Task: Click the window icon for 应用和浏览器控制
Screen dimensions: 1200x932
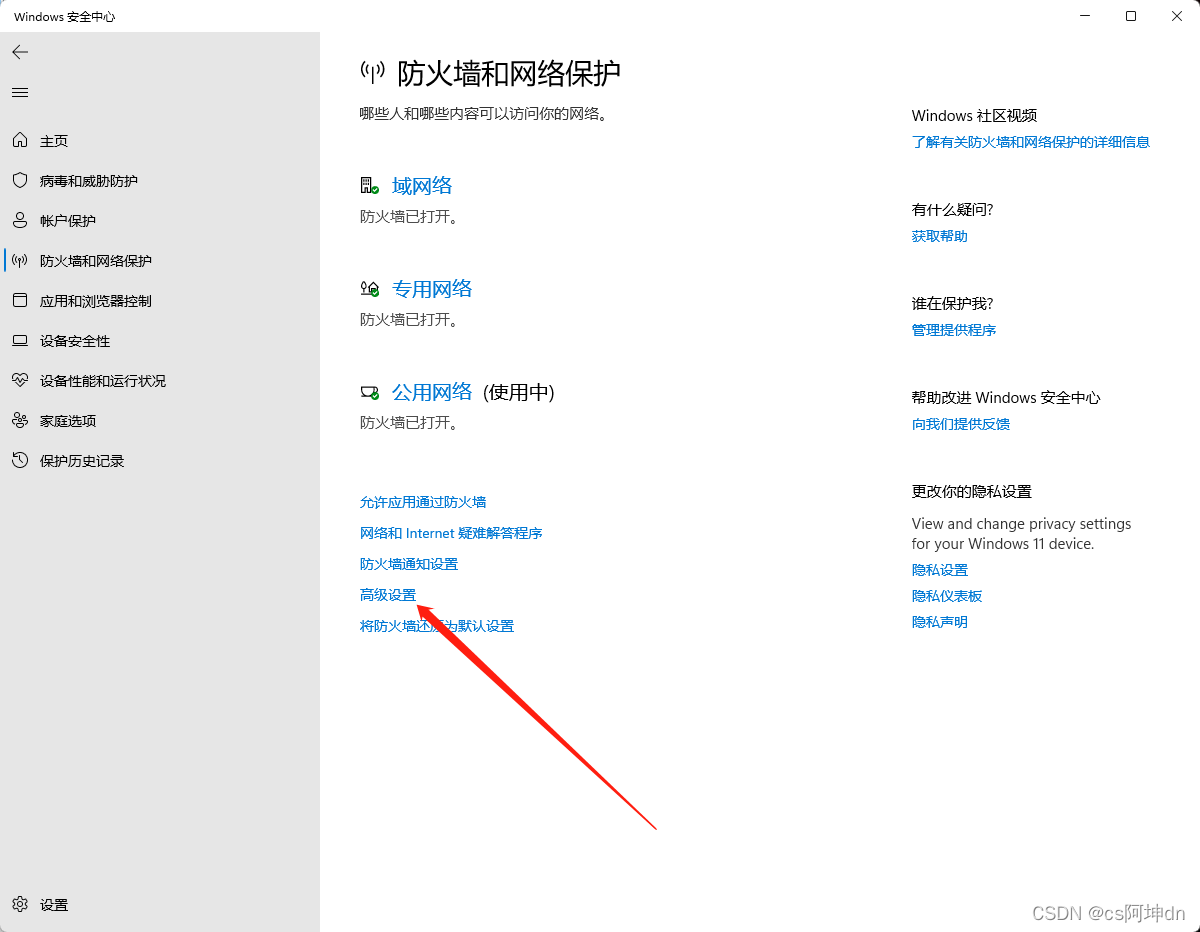Action: (x=20, y=301)
